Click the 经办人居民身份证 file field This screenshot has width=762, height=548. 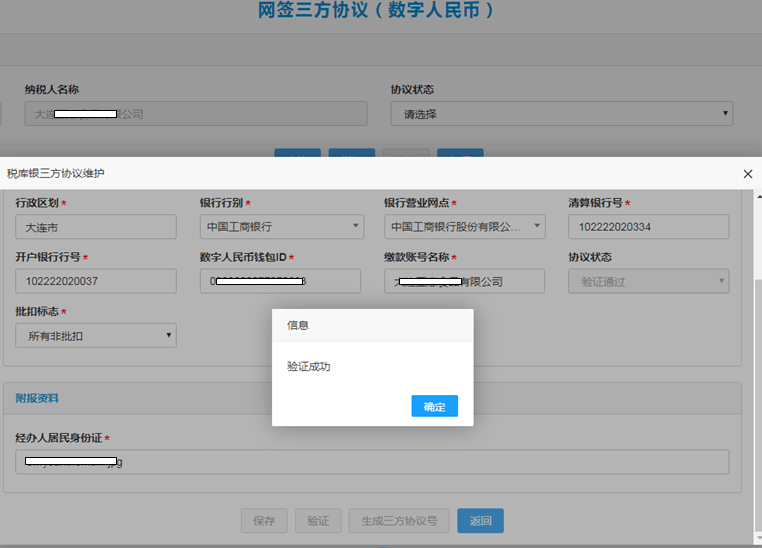372,462
